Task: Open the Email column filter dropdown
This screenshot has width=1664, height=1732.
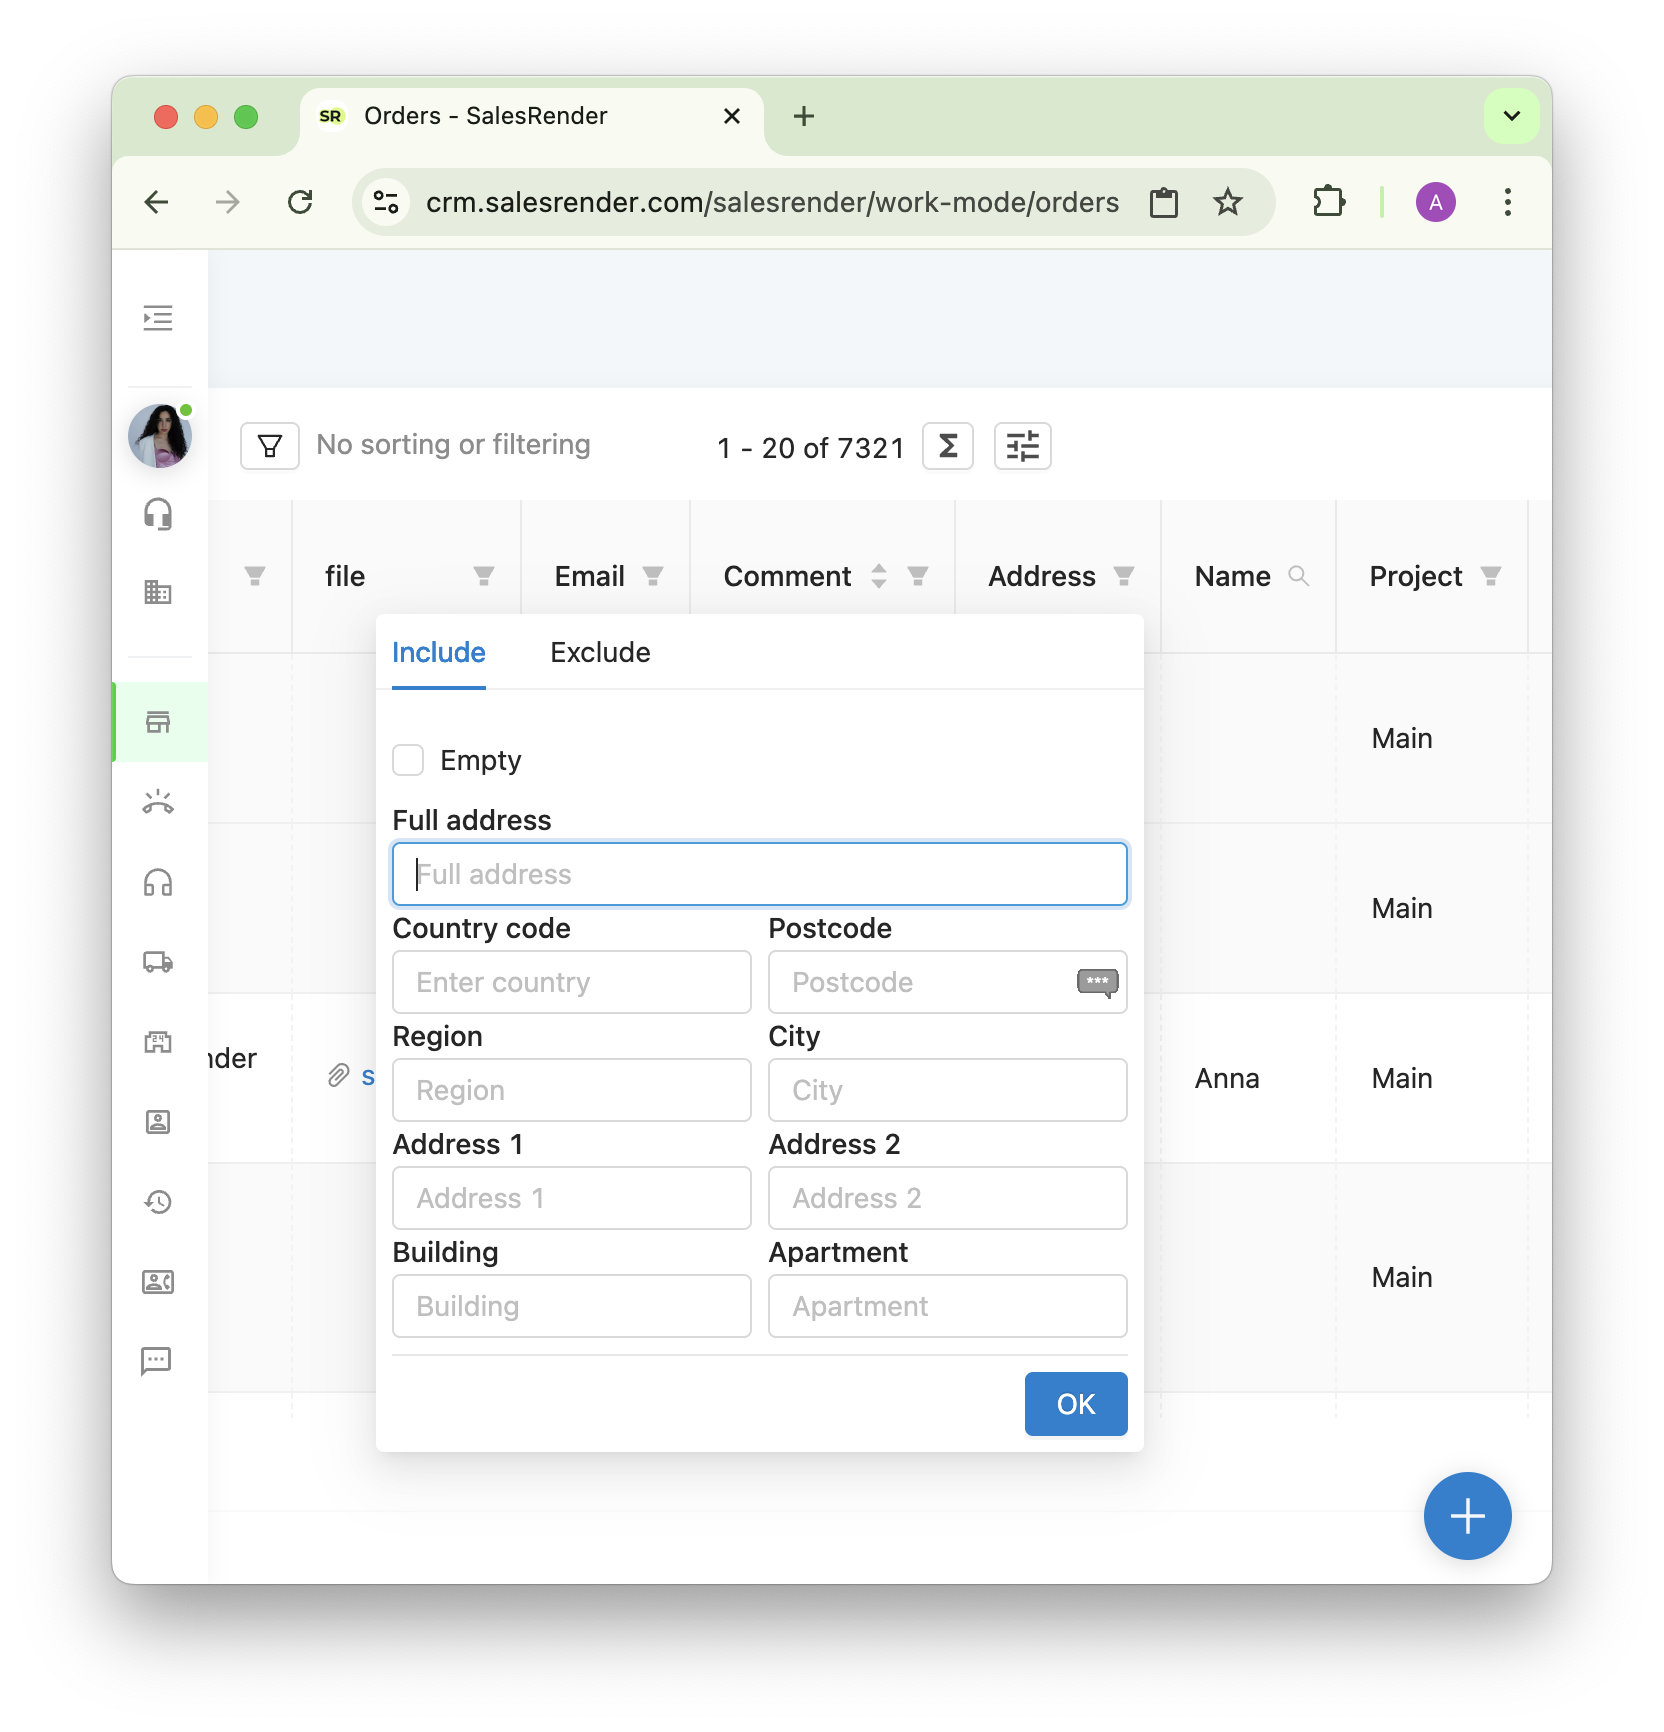Action: point(654,576)
